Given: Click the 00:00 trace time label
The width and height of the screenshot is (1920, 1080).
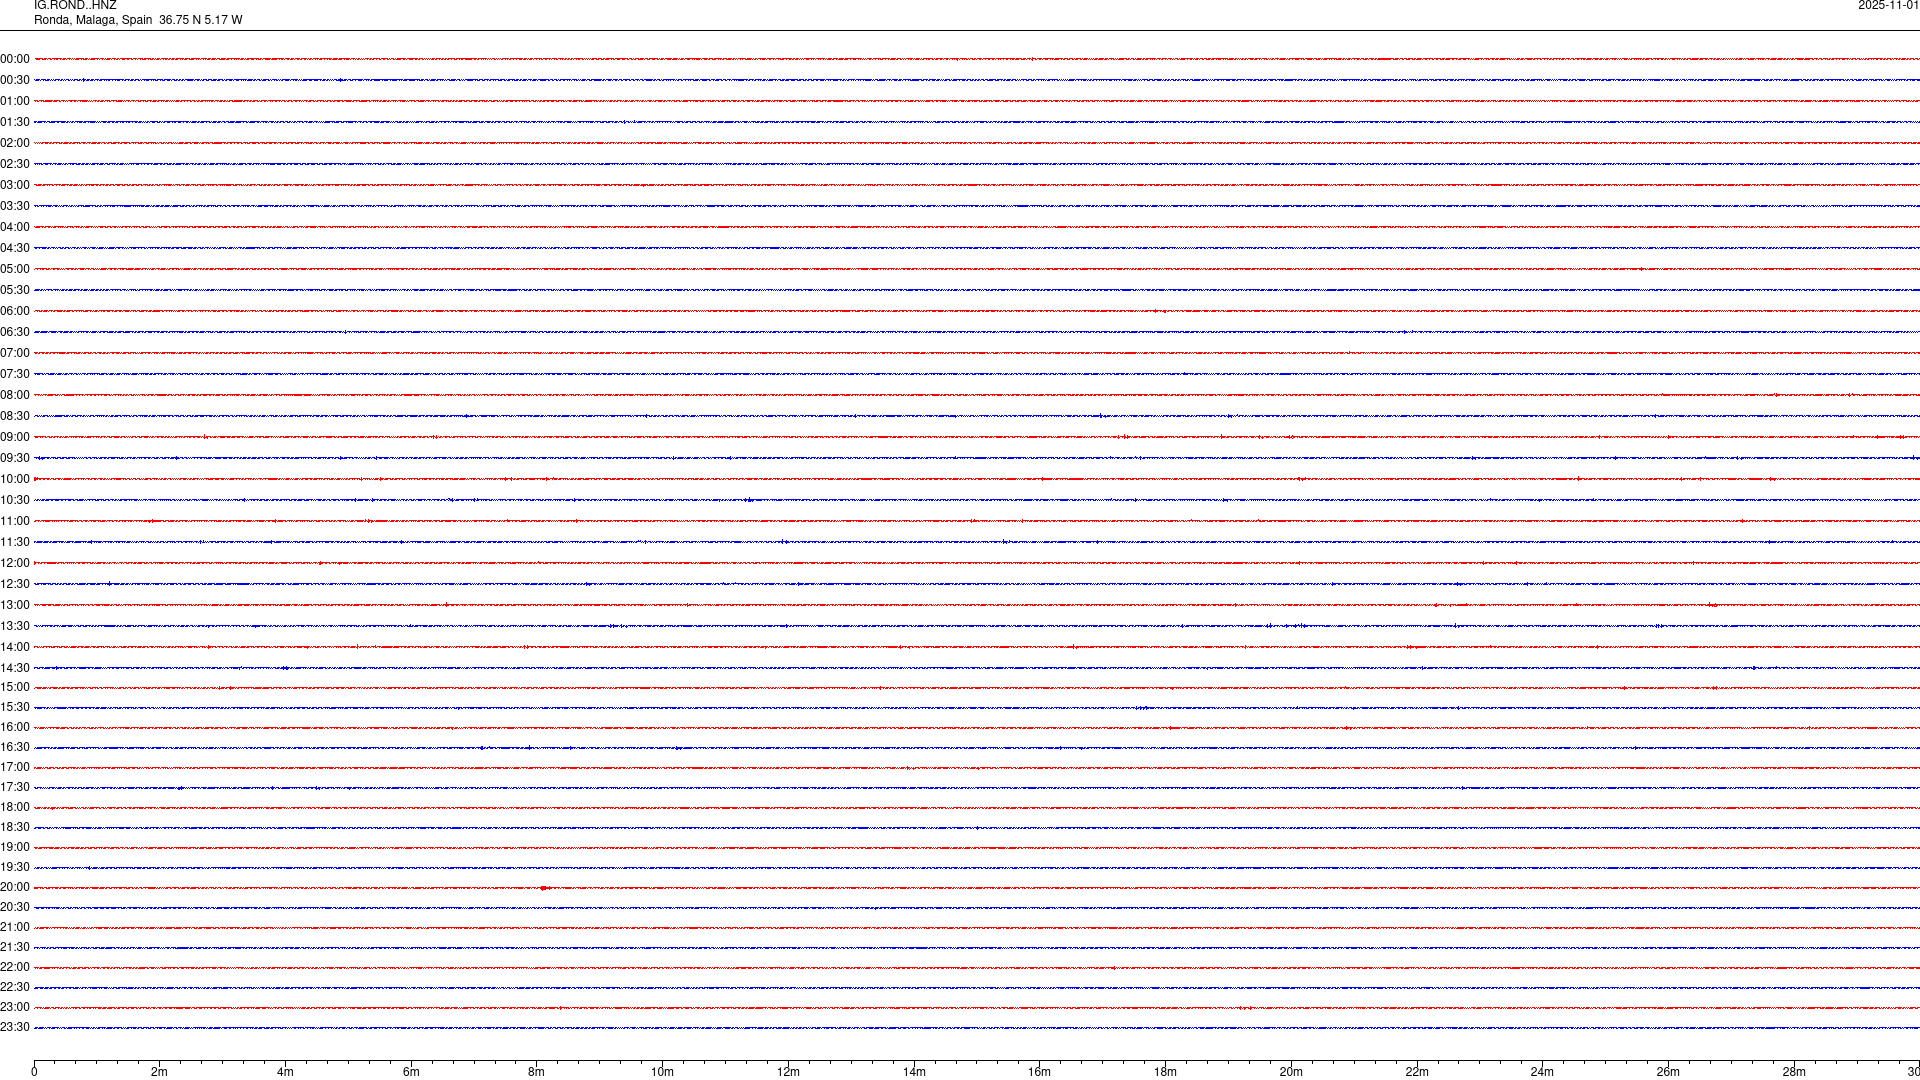Looking at the screenshot, I should (15, 59).
